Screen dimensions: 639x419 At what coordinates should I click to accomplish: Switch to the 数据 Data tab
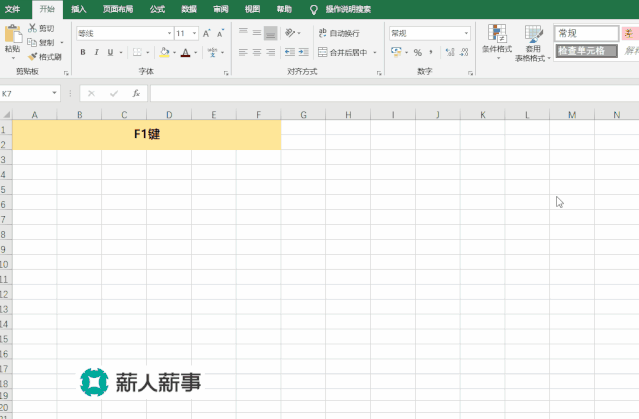pos(189,9)
